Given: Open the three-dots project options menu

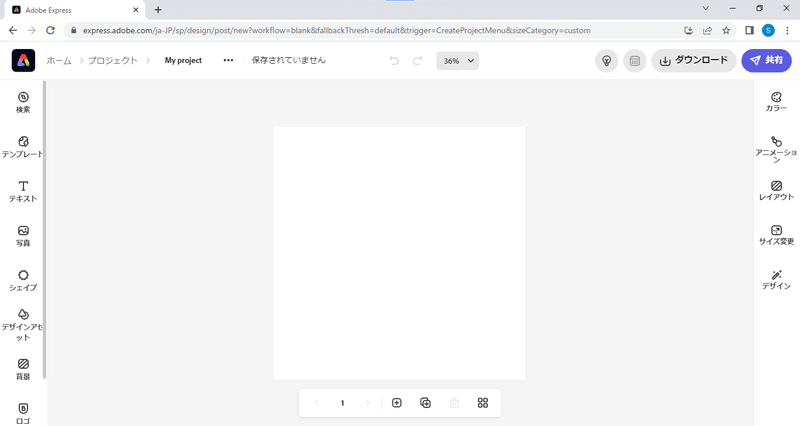Looking at the screenshot, I should tap(228, 60).
